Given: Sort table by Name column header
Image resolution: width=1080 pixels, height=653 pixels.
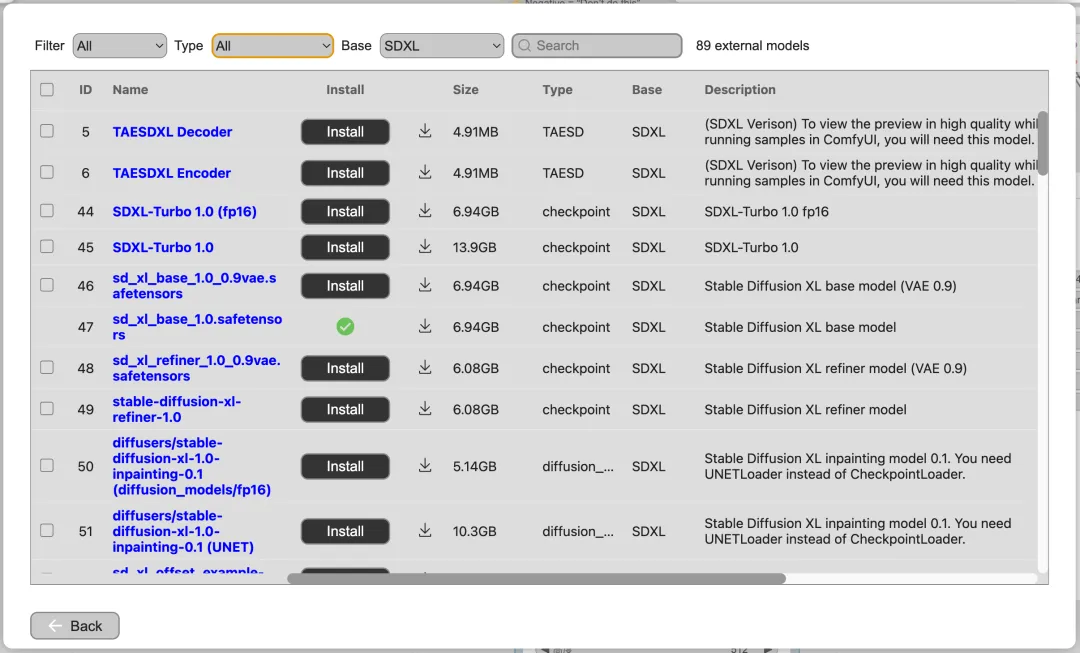Looking at the screenshot, I should (x=130, y=90).
